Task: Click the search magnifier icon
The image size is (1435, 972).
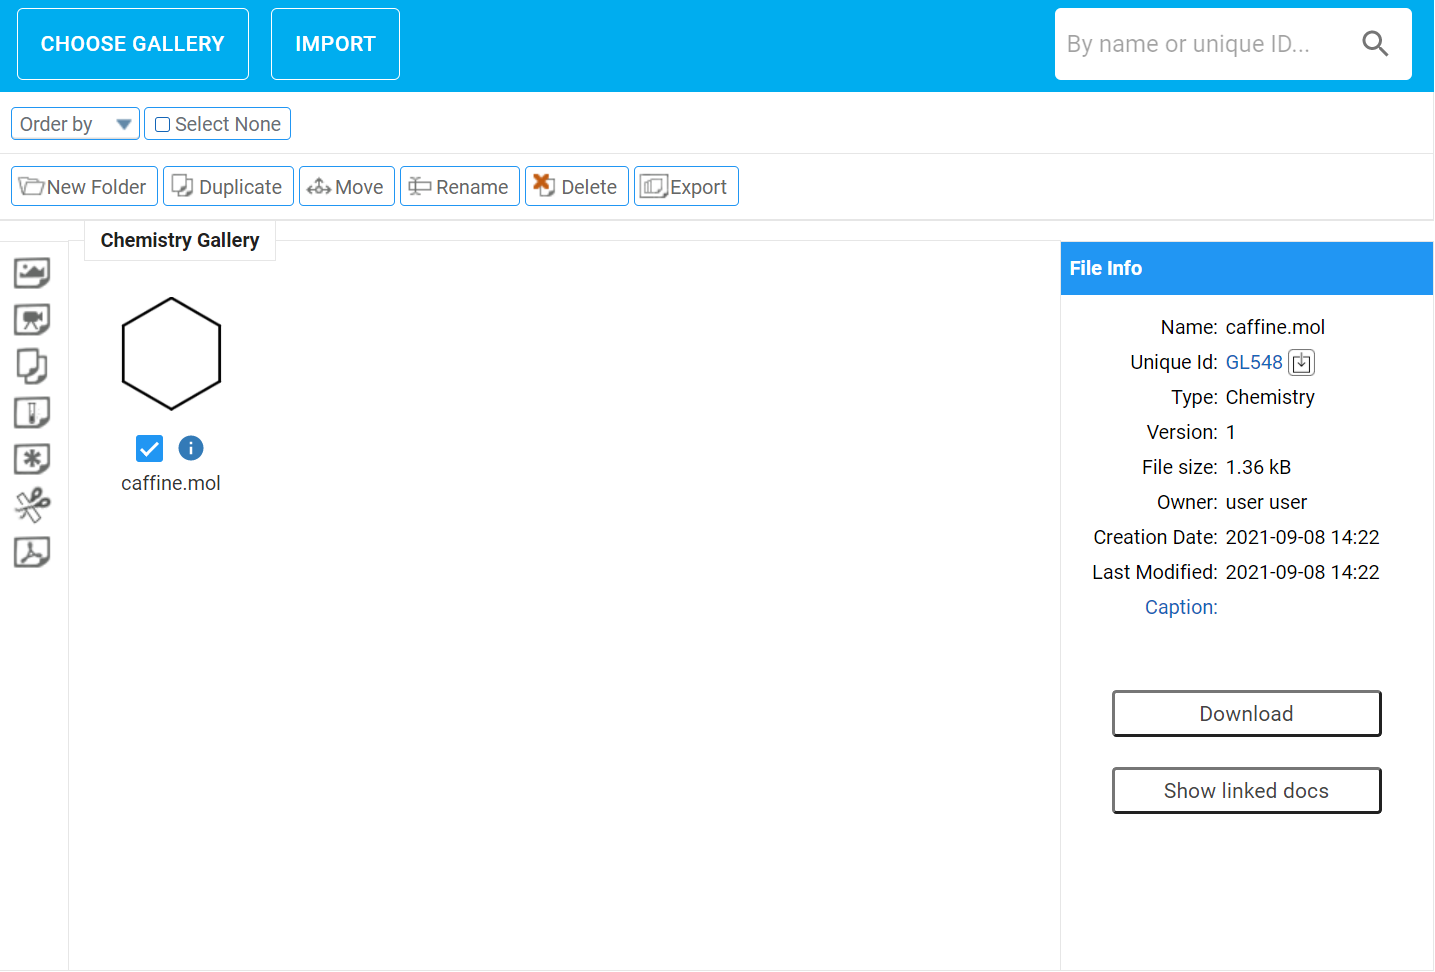Action: pyautogui.click(x=1375, y=44)
